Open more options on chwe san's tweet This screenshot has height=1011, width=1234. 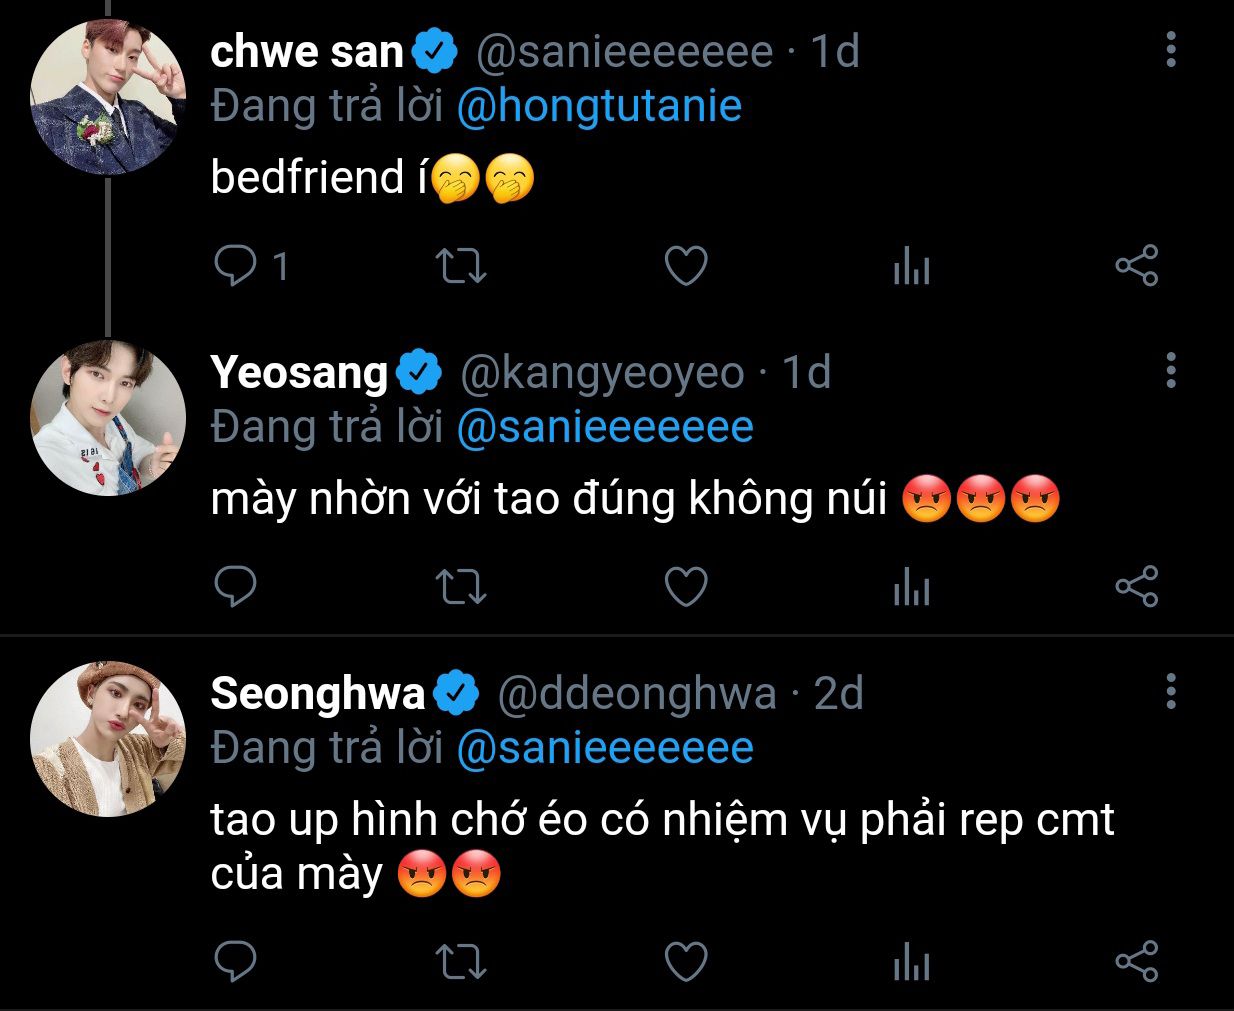[x=1171, y=49]
